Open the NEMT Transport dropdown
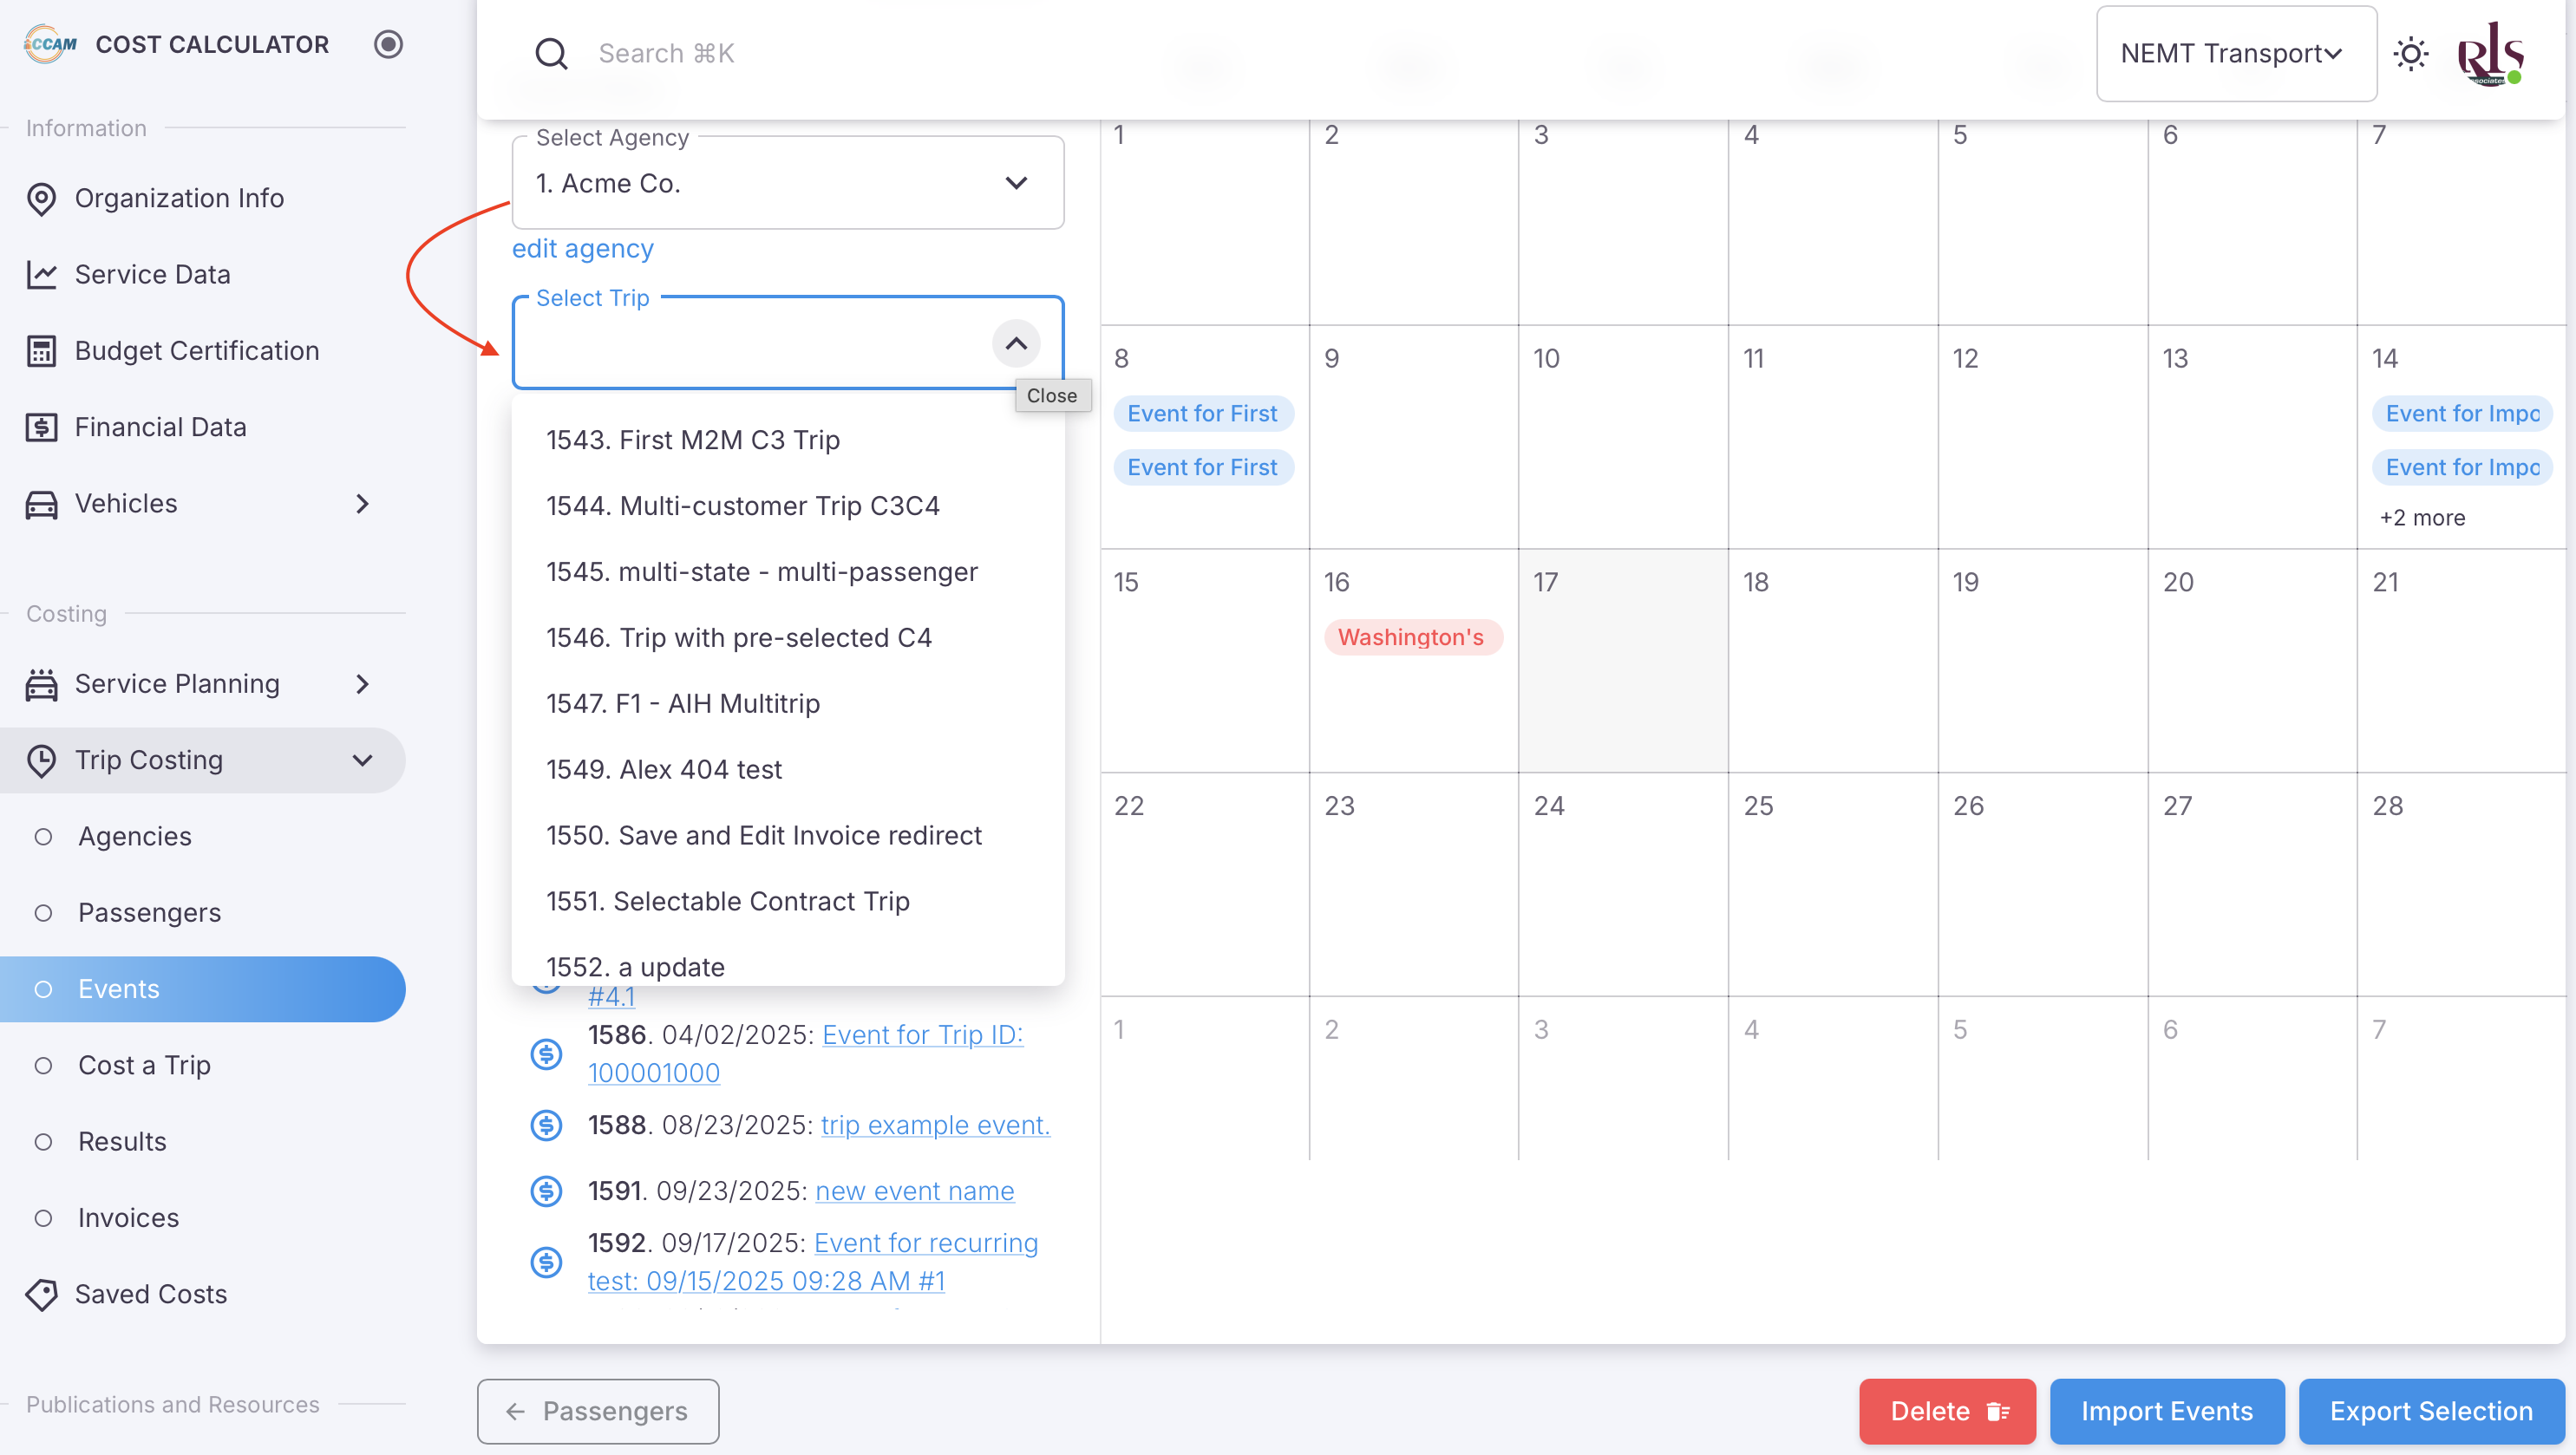The image size is (2576, 1455). point(2235,53)
